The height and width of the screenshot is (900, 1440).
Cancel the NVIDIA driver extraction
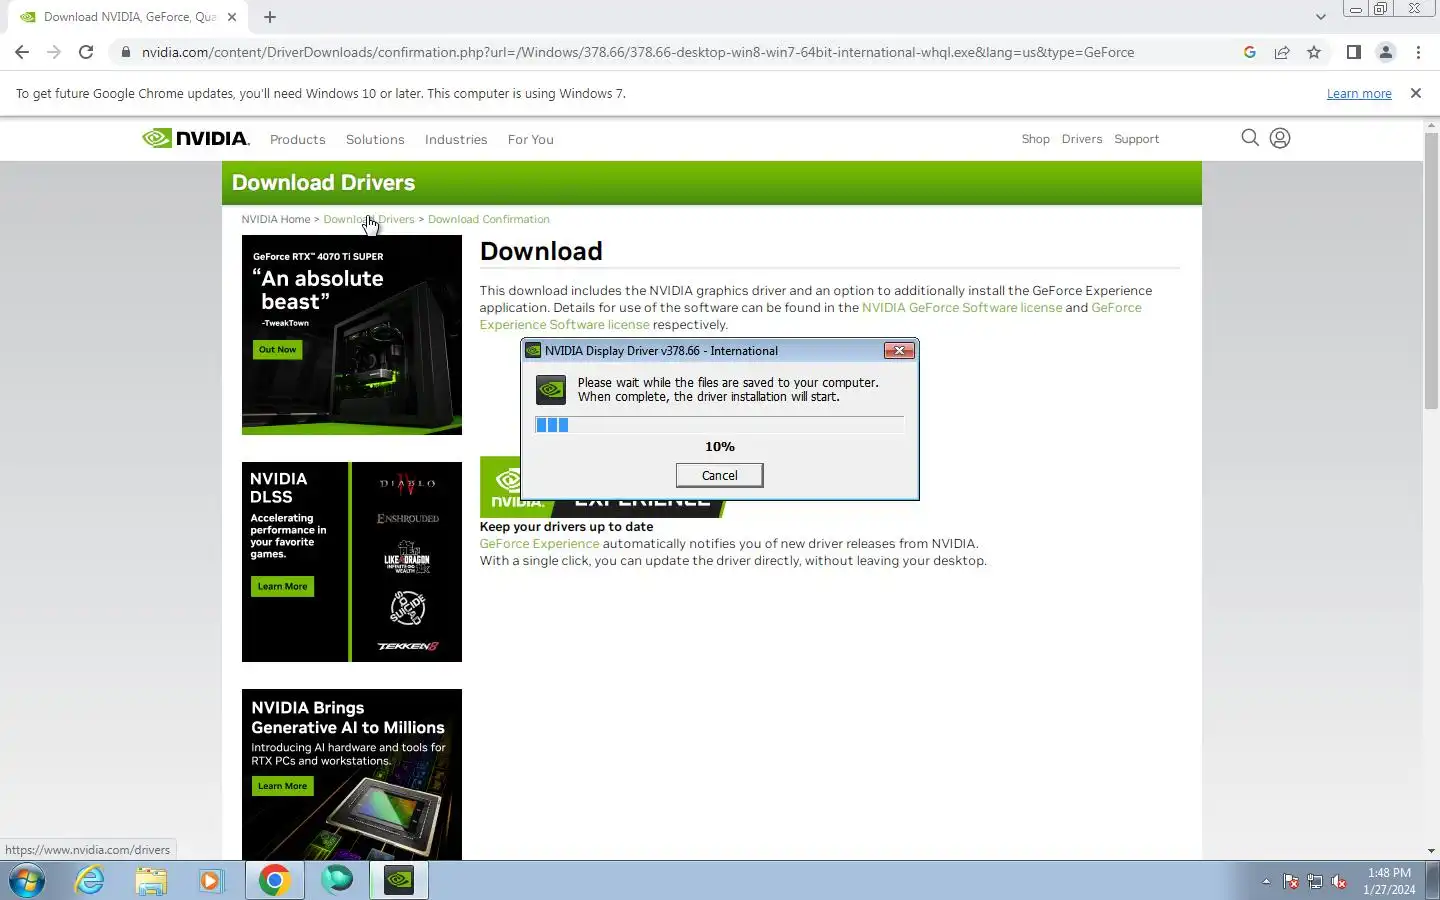pyautogui.click(x=719, y=475)
